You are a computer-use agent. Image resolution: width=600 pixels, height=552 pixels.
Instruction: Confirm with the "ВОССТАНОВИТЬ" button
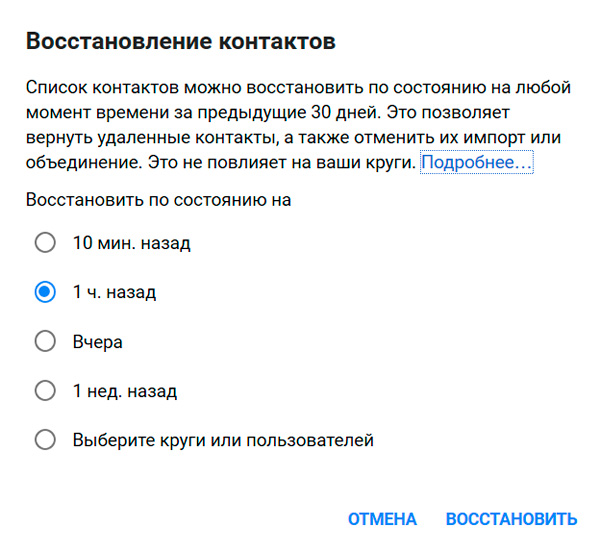coord(511,519)
